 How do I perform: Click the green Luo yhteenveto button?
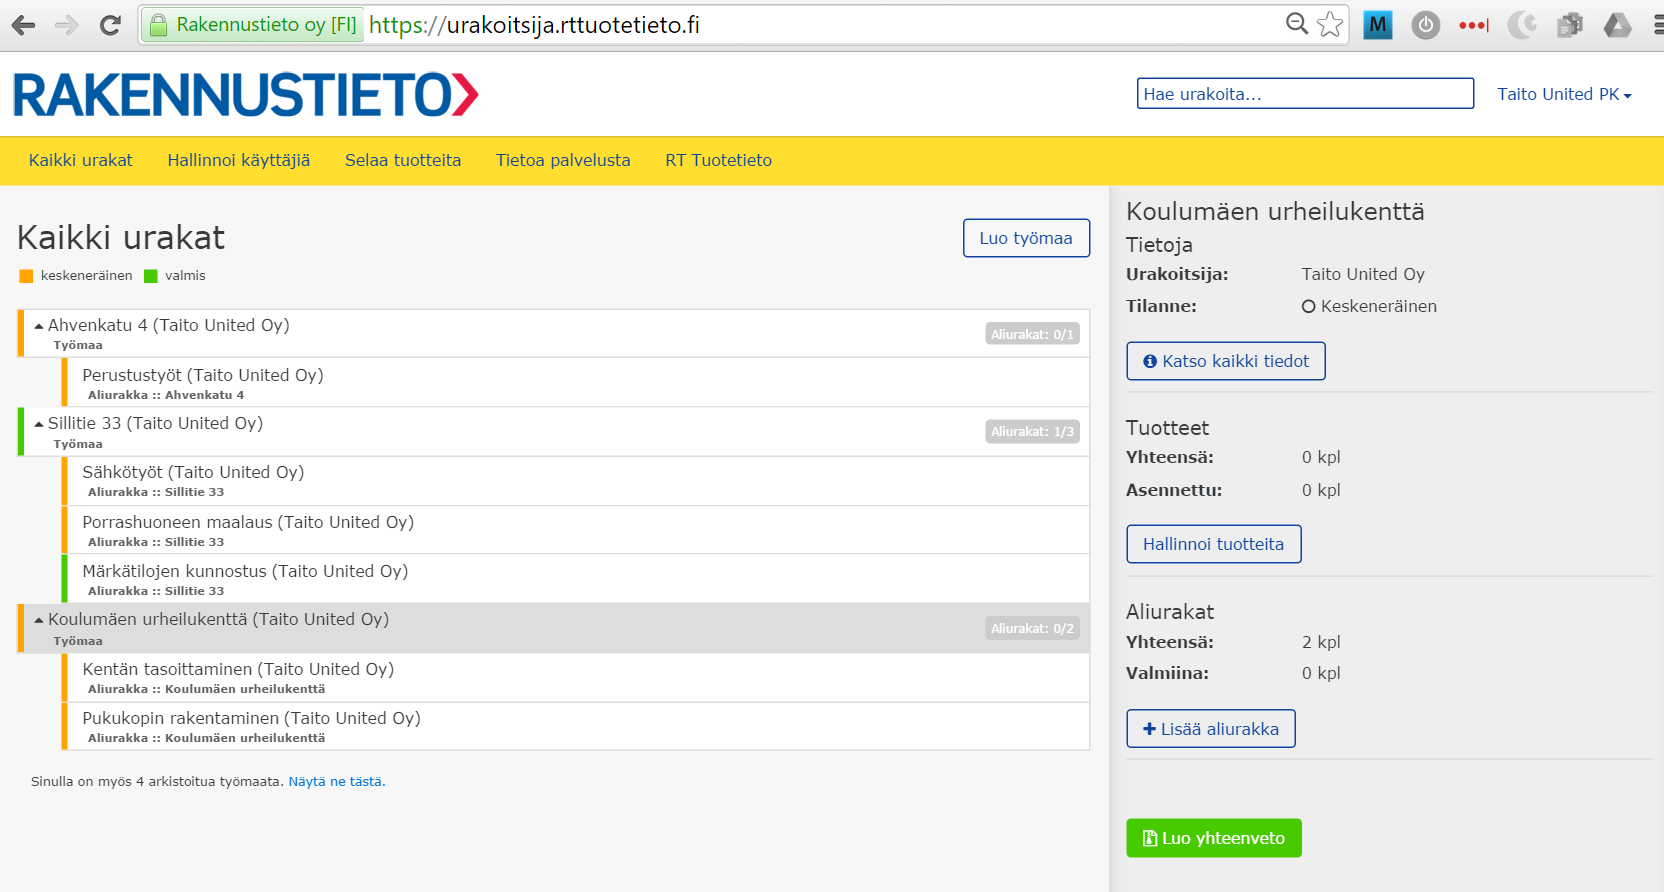[x=1214, y=838]
